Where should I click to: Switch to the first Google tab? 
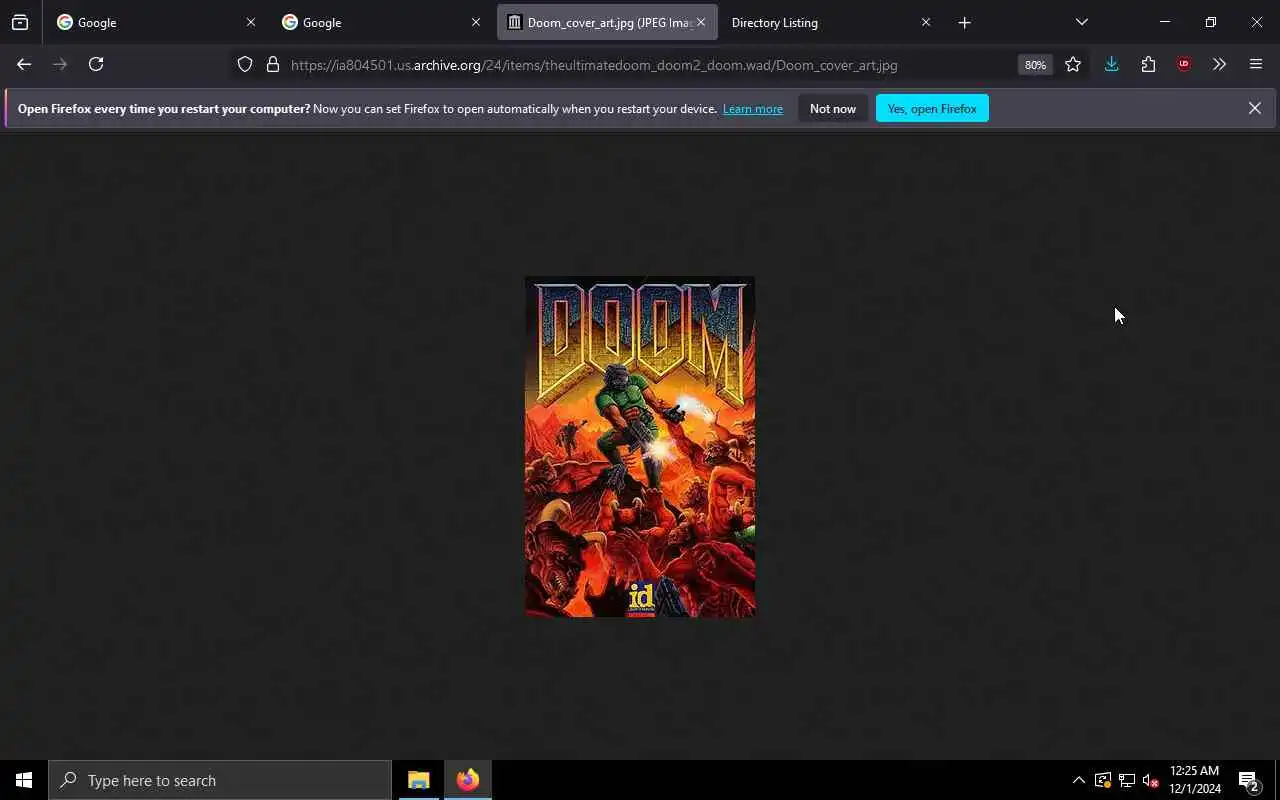(x=157, y=22)
